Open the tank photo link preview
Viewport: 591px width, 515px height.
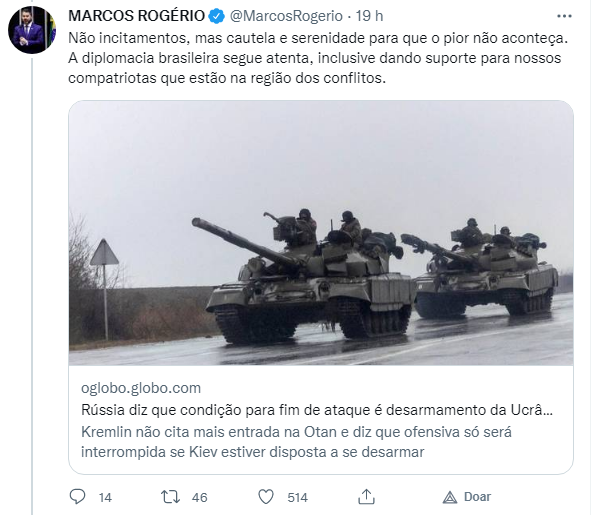321,233
